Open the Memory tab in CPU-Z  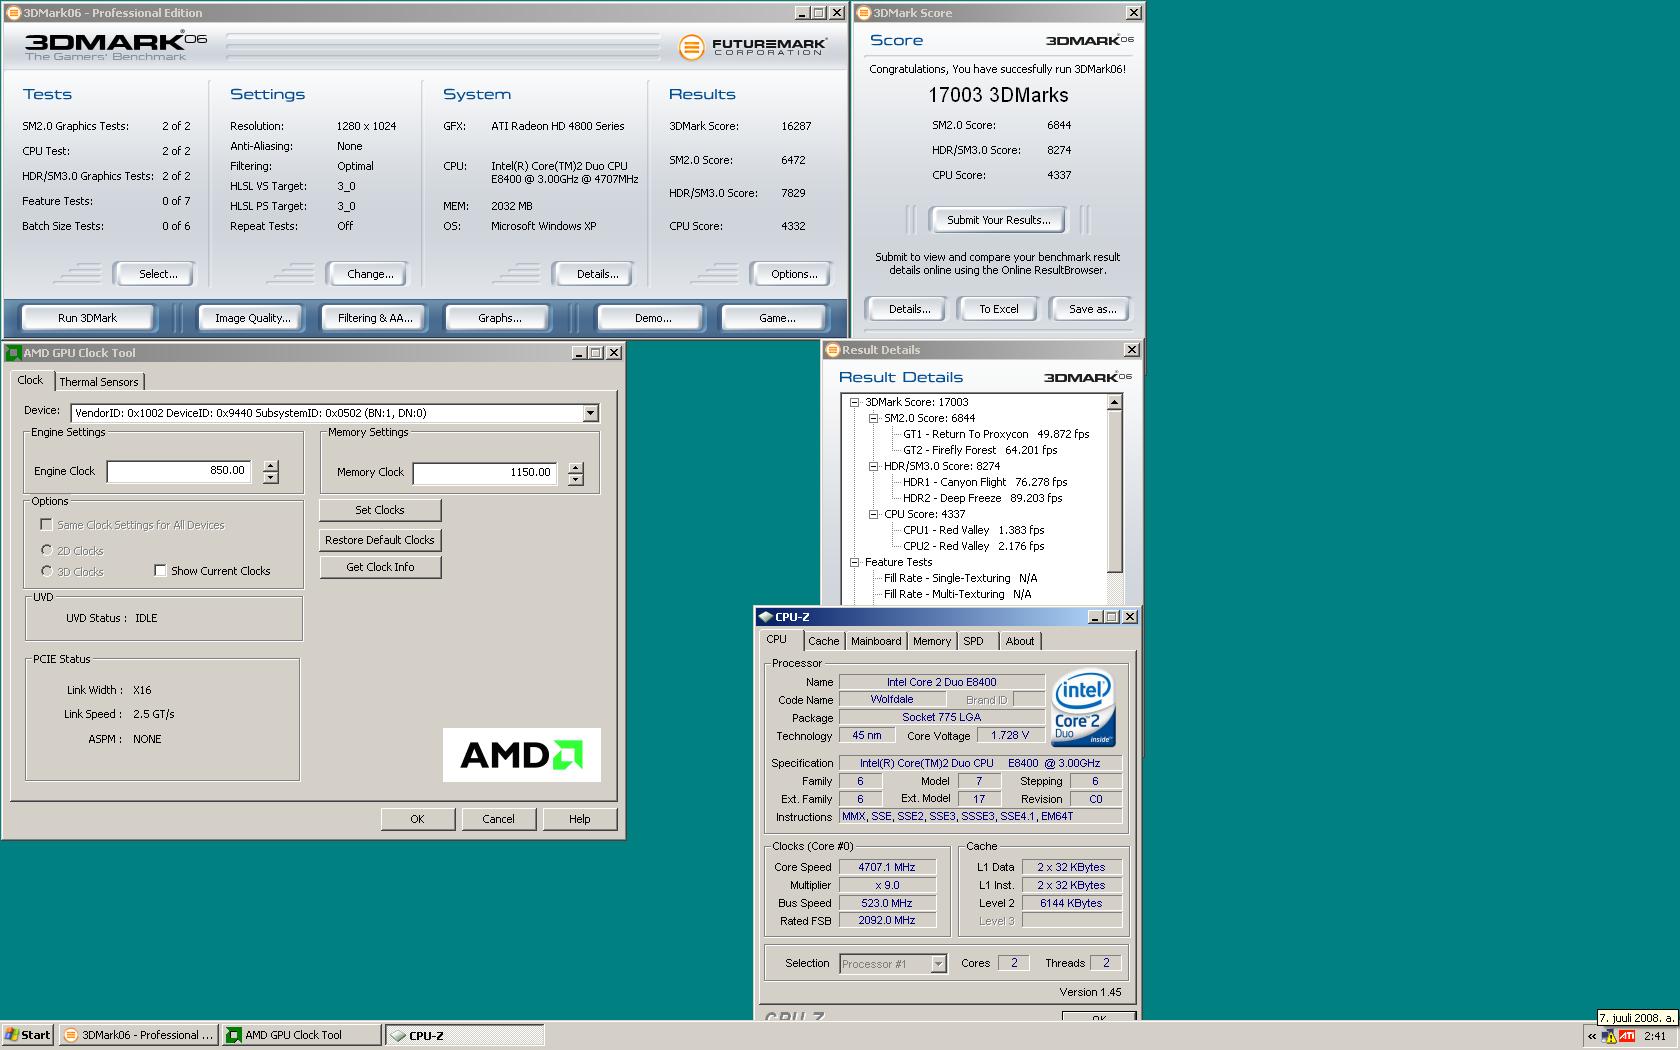(x=932, y=641)
